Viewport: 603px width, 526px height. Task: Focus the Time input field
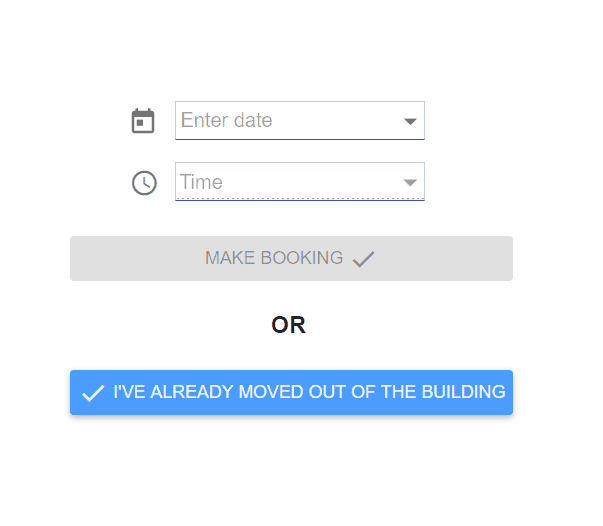pyautogui.click(x=300, y=181)
